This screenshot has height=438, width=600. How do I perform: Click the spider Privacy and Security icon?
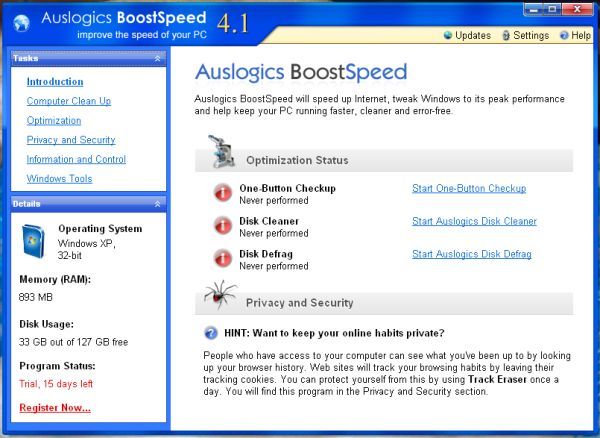coord(220,295)
